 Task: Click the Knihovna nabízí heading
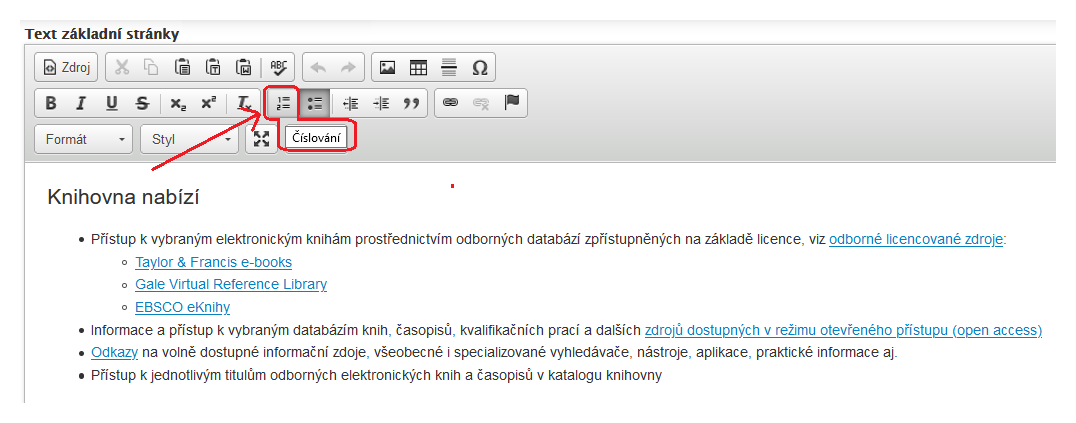(124, 198)
